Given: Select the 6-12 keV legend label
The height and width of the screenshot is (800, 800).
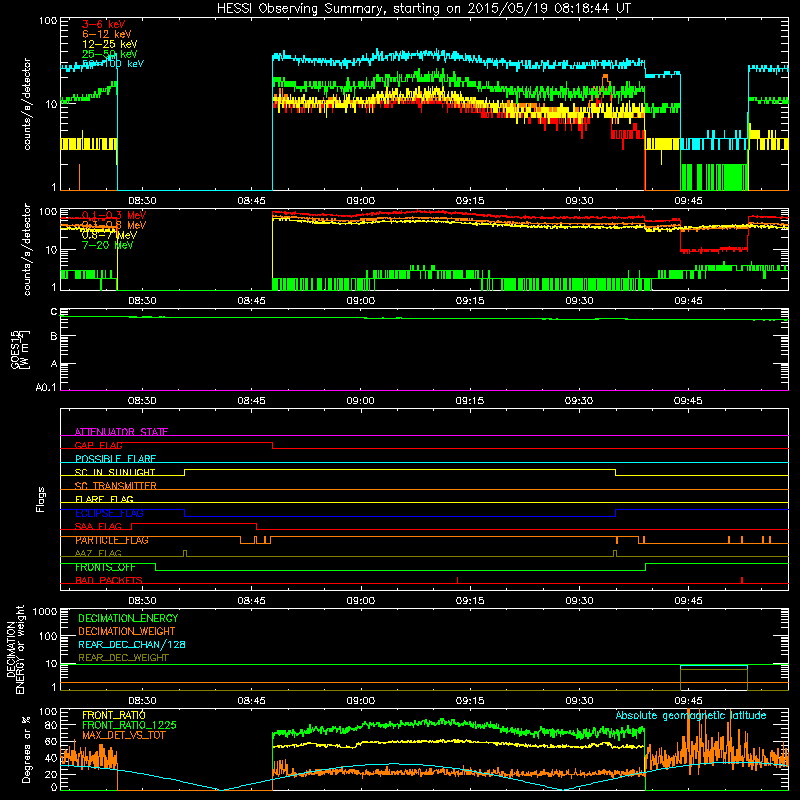Looking at the screenshot, I should coord(107,34).
